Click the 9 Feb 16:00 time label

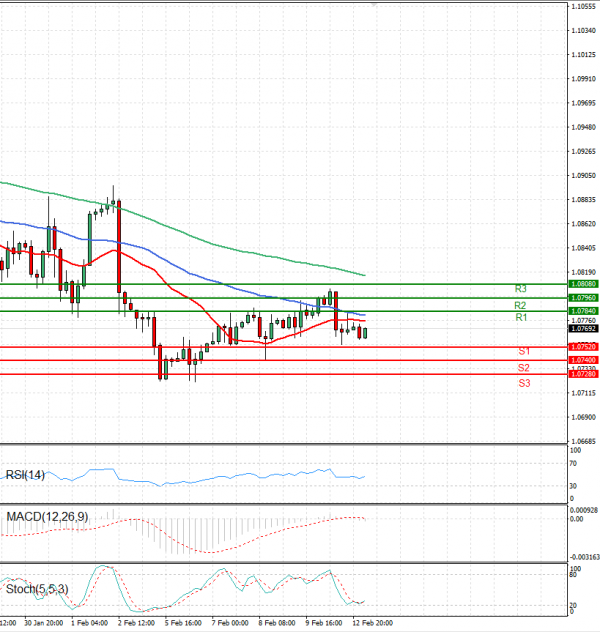click(324, 623)
